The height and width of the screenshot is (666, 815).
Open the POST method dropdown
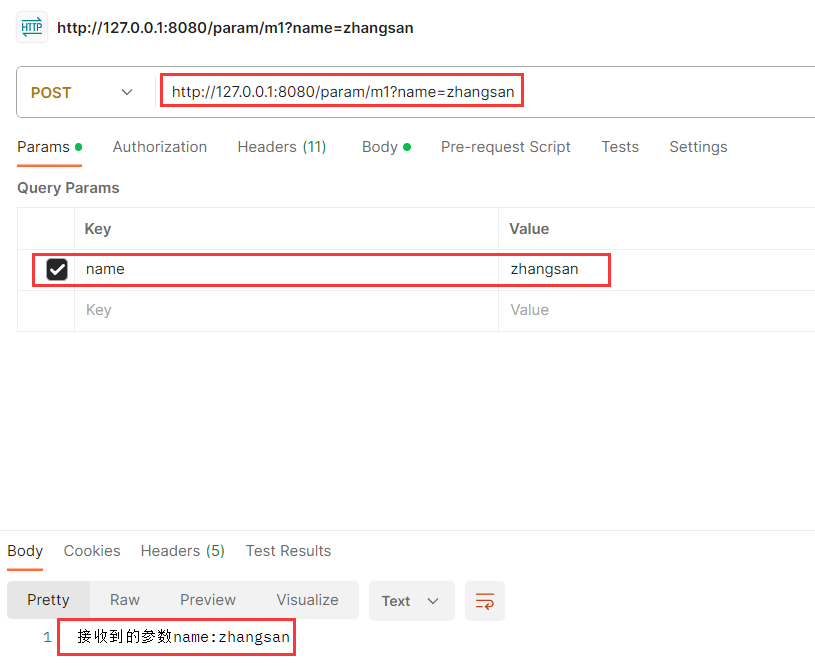click(x=82, y=93)
